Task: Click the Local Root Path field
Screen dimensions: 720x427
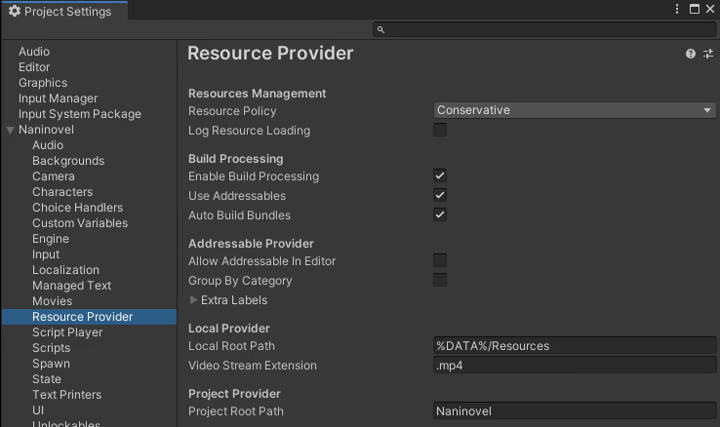Action: [x=574, y=346]
